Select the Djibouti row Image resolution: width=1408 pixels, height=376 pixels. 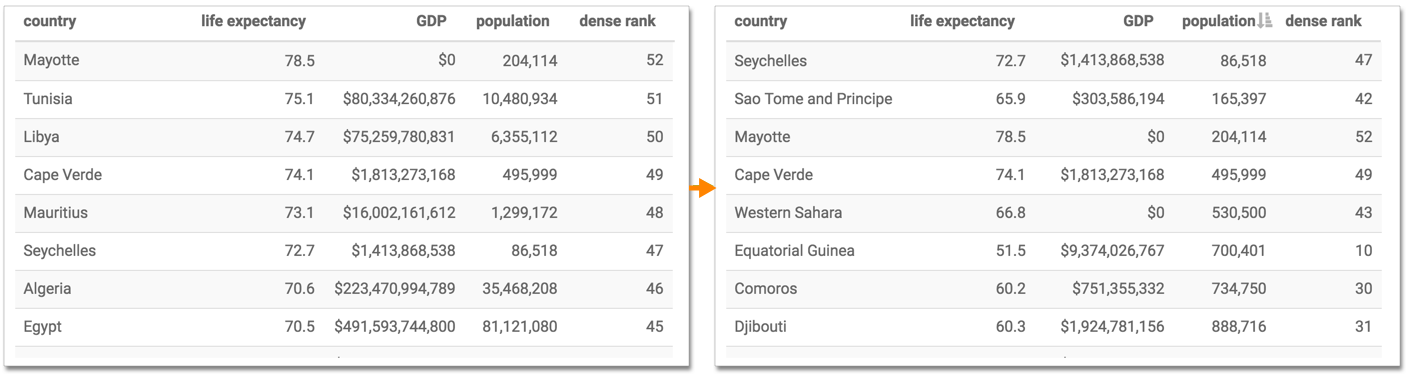click(1054, 327)
